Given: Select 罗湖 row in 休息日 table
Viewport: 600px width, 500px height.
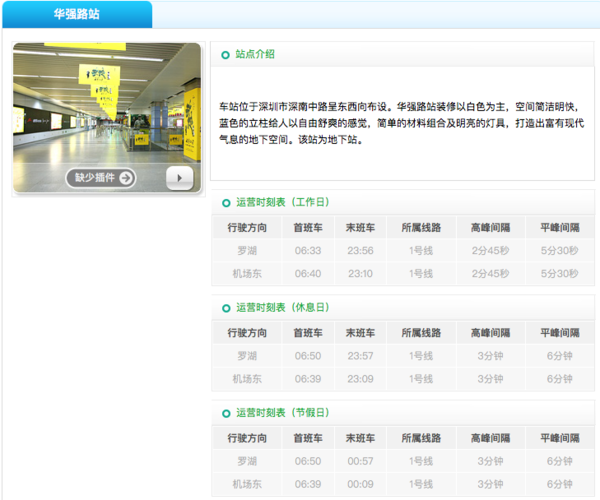Looking at the screenshot, I should click(x=403, y=356).
